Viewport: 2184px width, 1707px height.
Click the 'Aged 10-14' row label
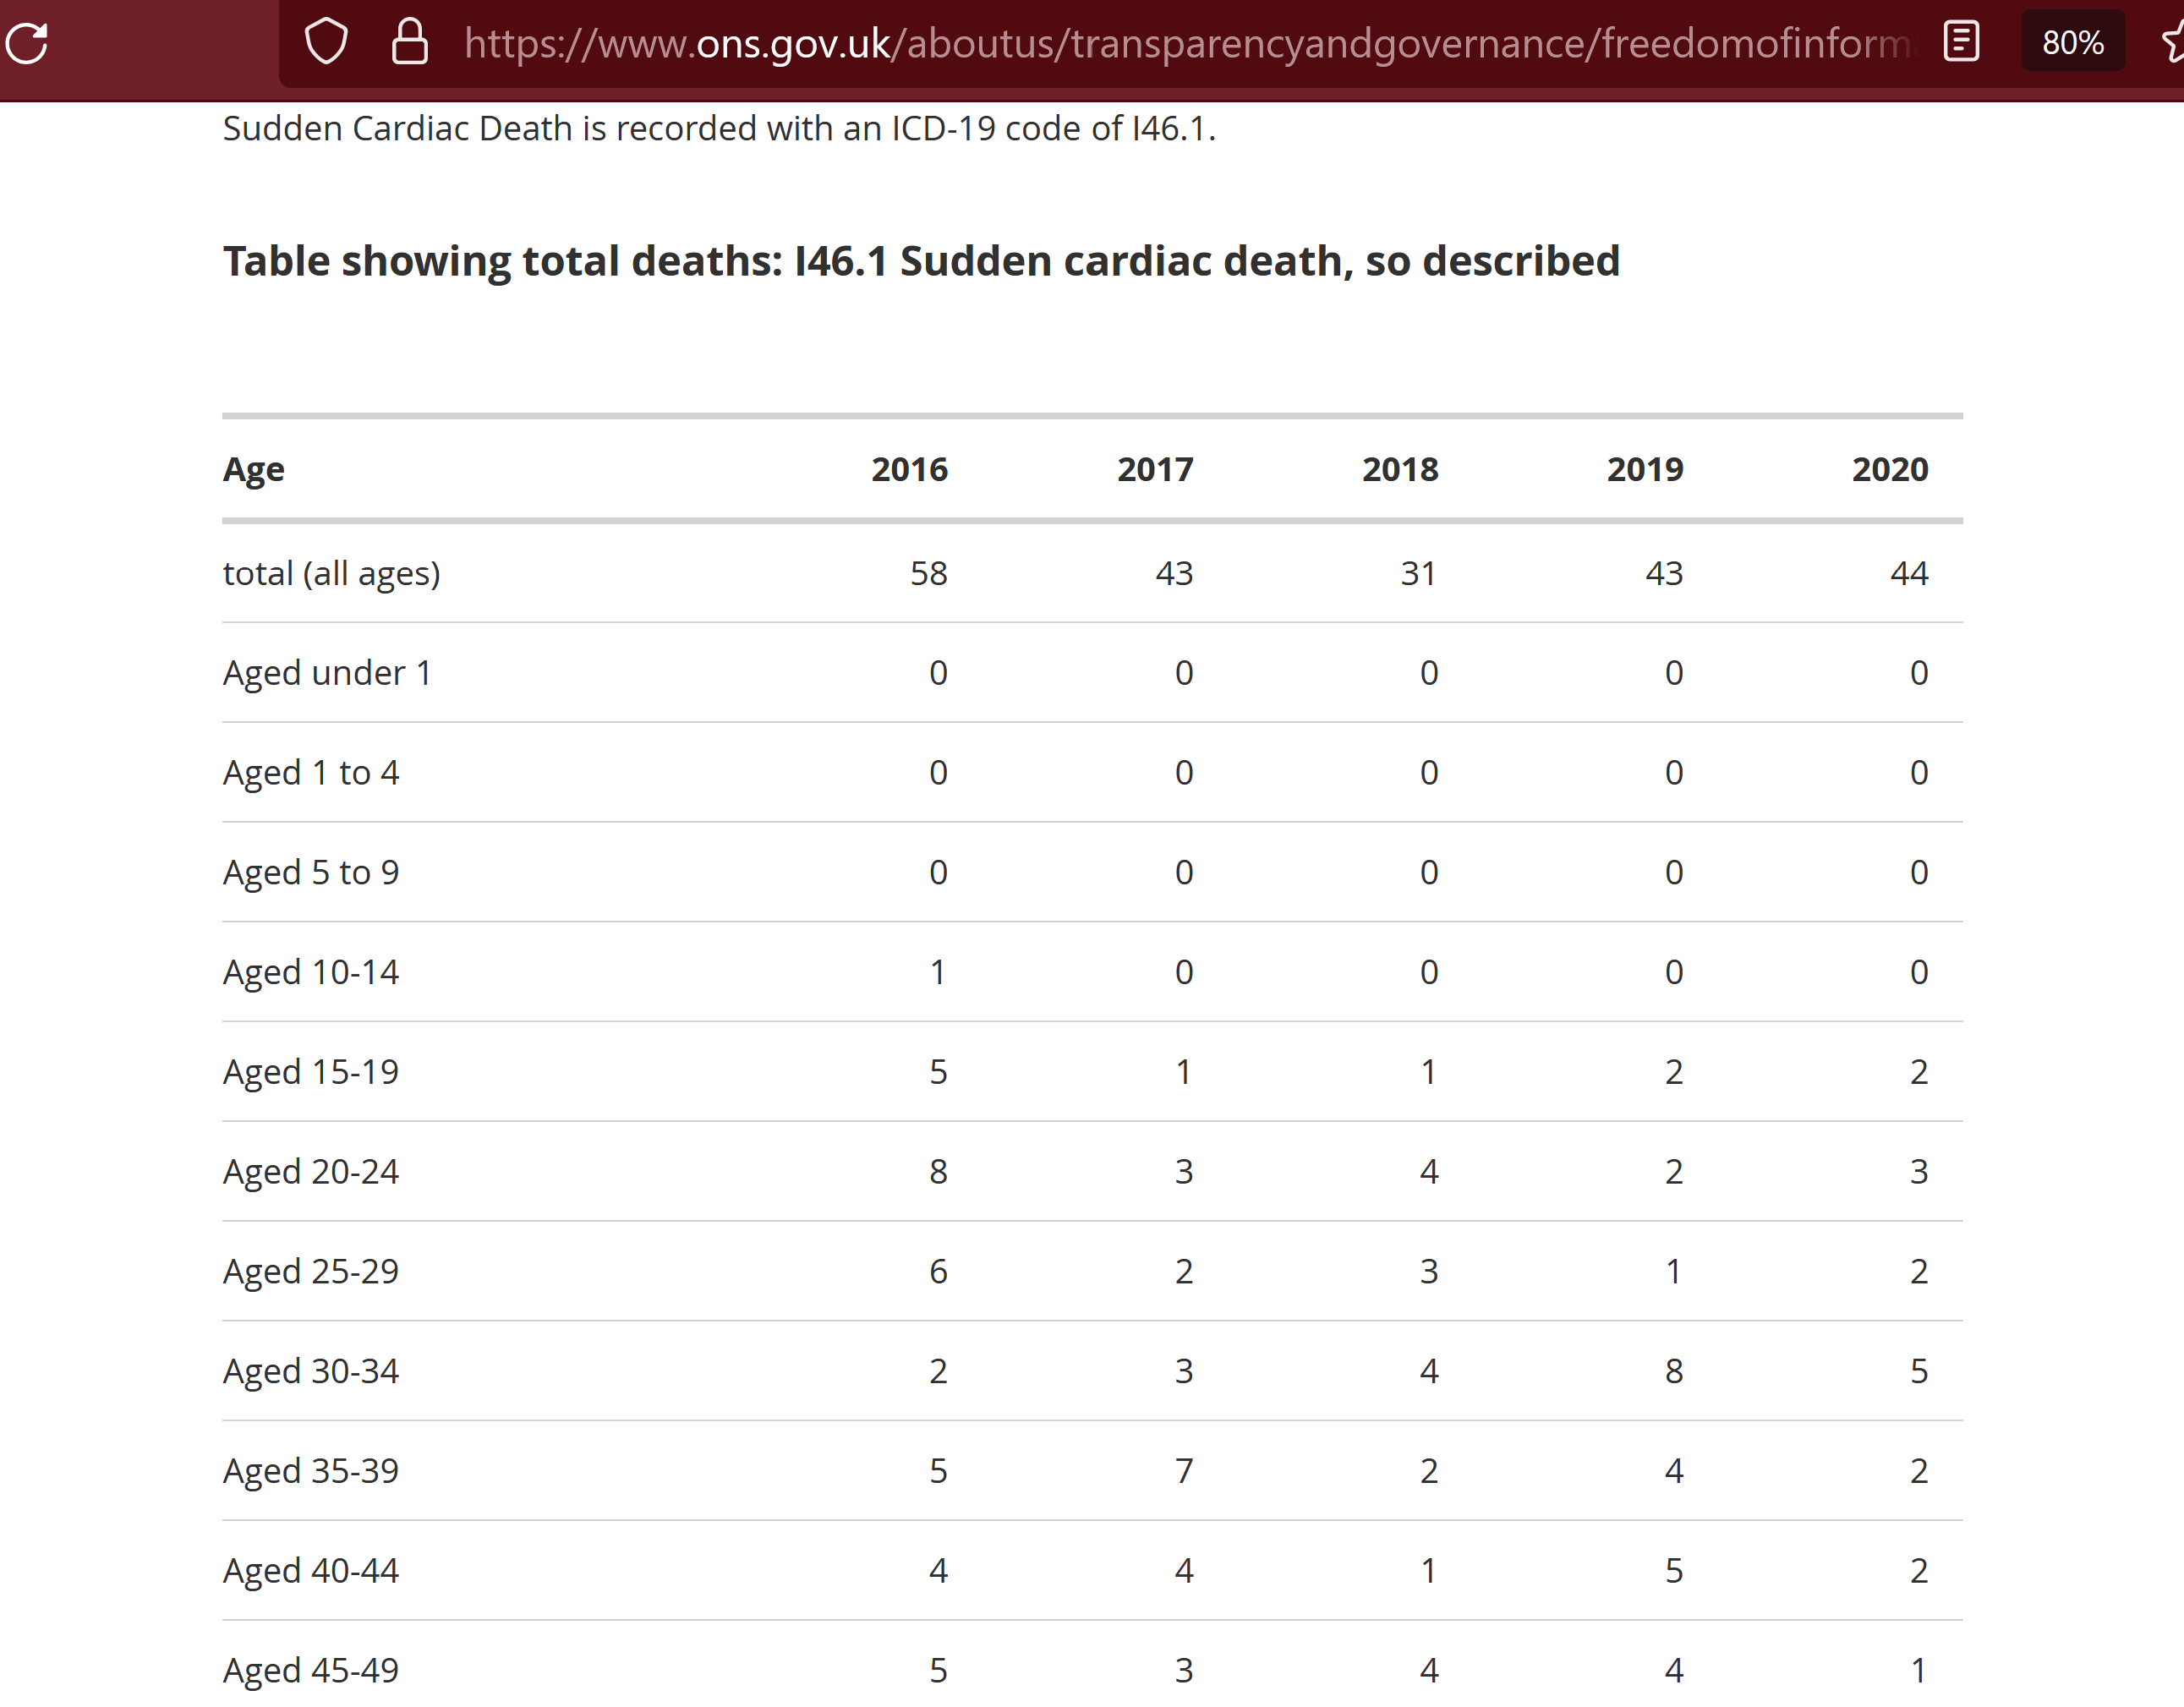point(311,972)
